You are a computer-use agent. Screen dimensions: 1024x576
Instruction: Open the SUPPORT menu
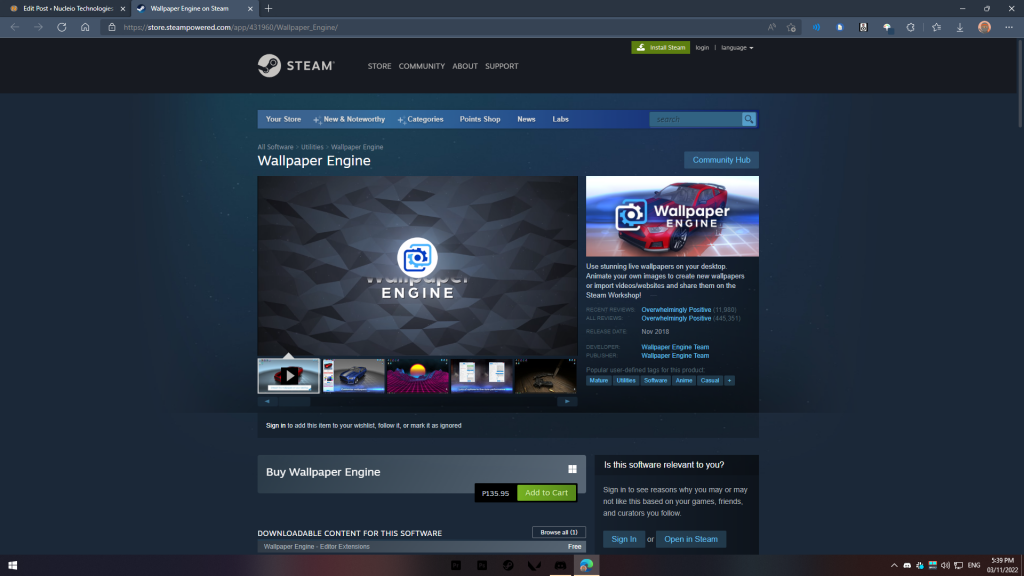coord(502,66)
